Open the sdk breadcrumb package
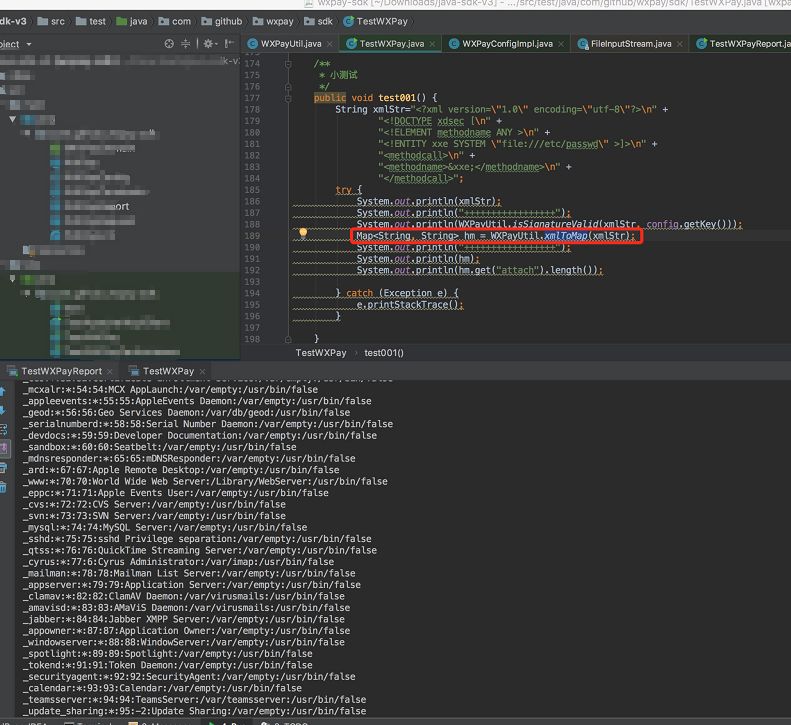This screenshot has width=791, height=725. 318,22
